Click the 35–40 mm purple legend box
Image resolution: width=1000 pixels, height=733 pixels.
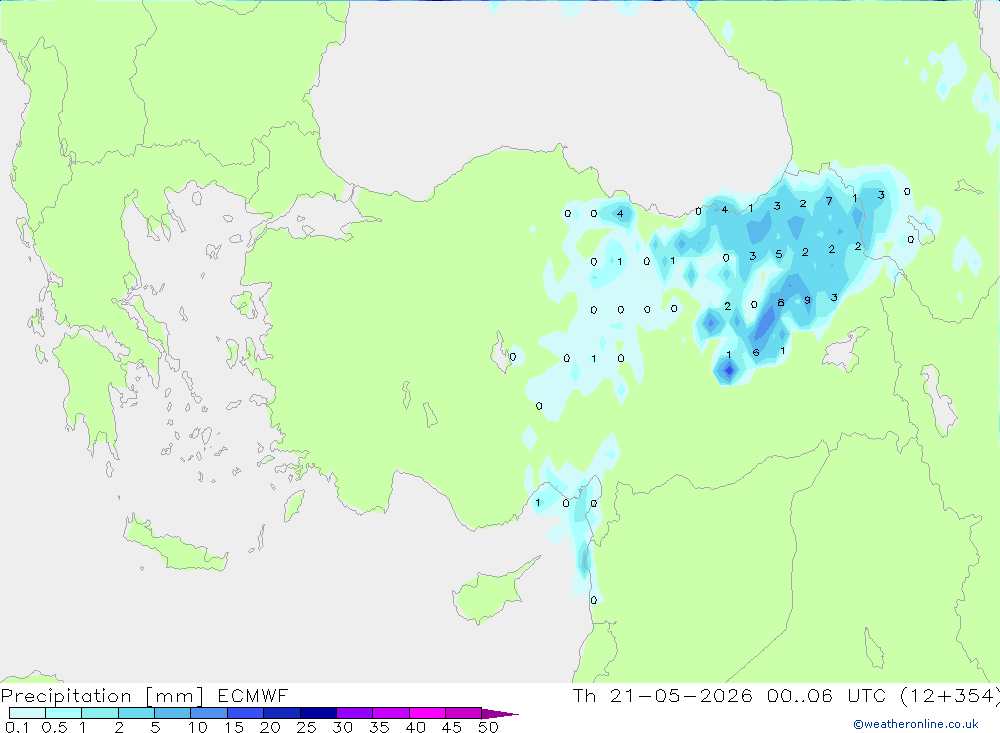point(391,713)
